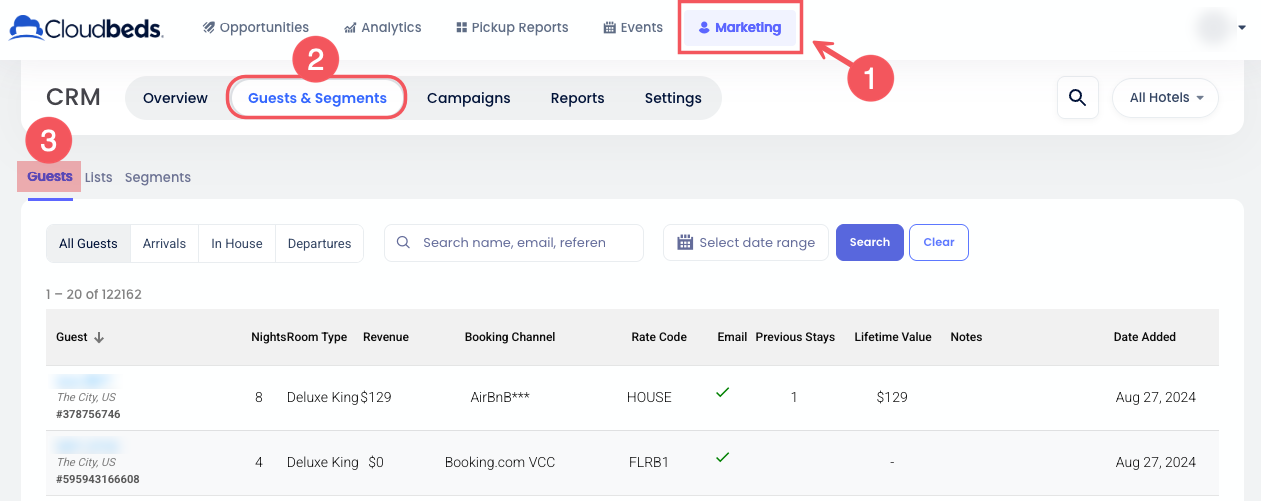Open the account menu dropdown arrow
This screenshot has width=1261, height=501.
coord(1242,28)
